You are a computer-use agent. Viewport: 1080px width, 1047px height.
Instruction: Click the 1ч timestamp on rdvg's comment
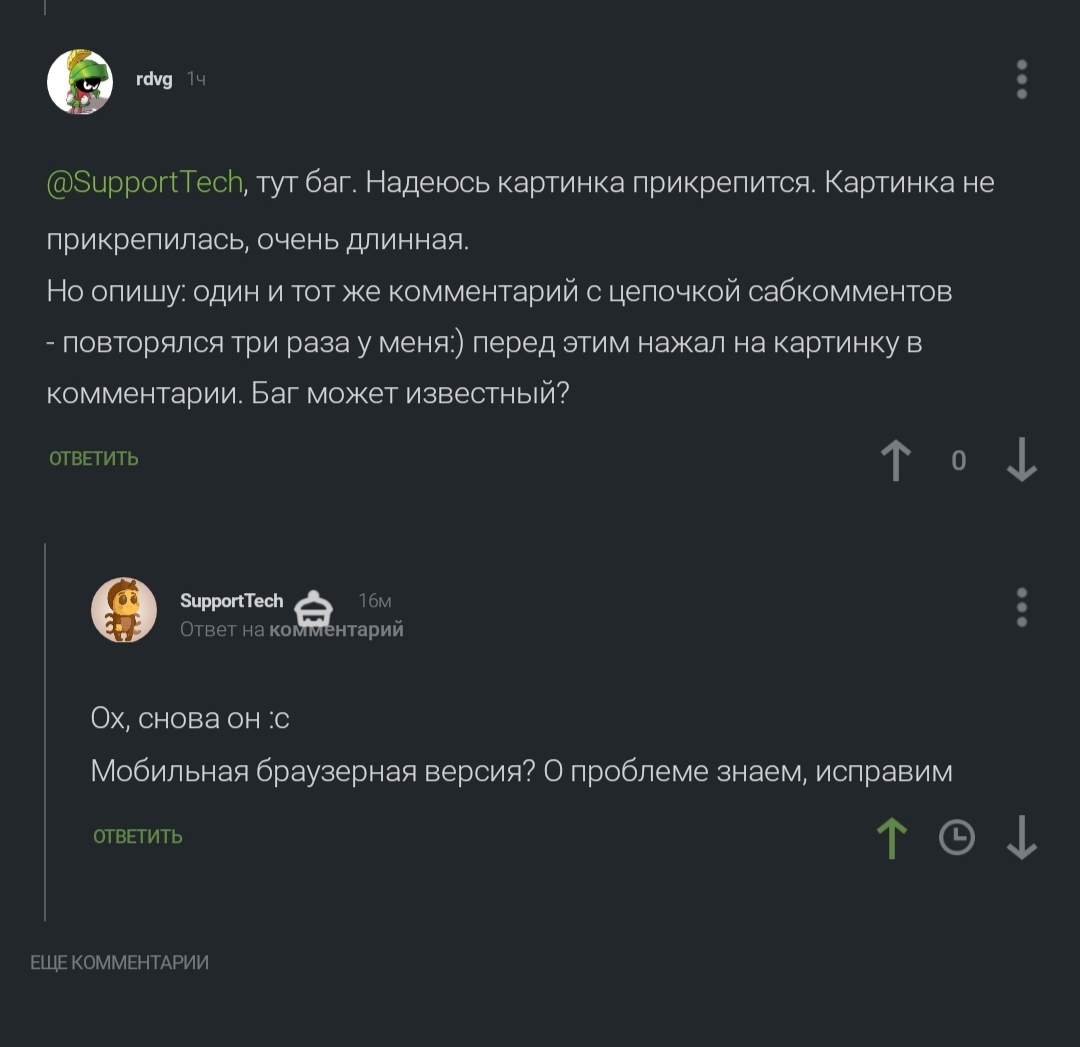[196, 79]
